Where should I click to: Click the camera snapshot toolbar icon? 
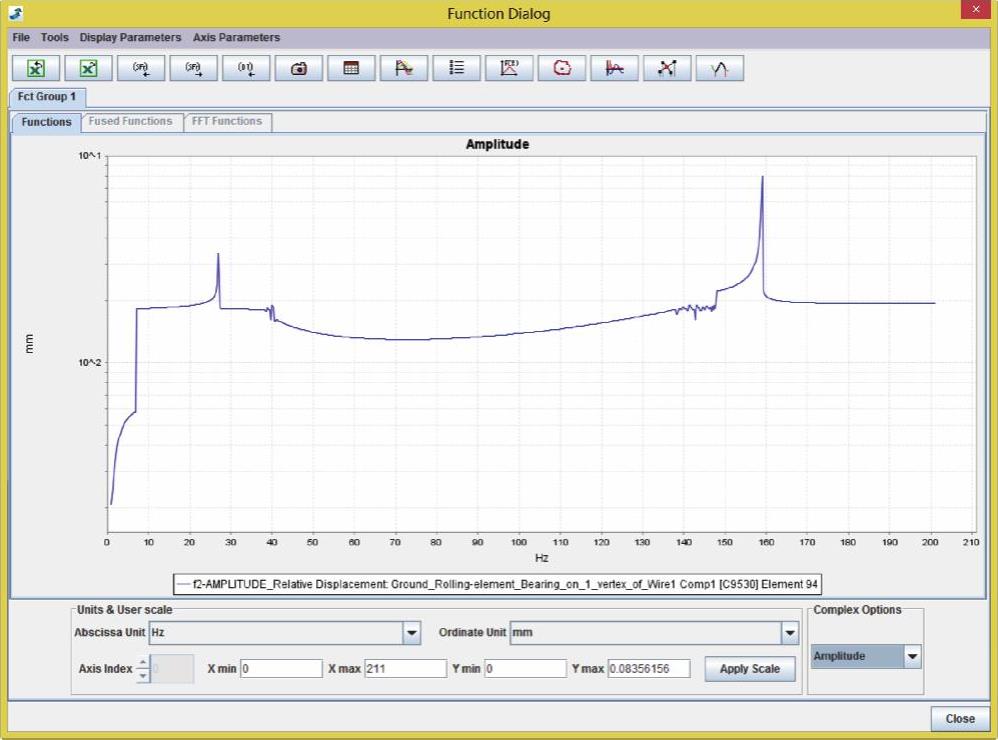pos(298,68)
